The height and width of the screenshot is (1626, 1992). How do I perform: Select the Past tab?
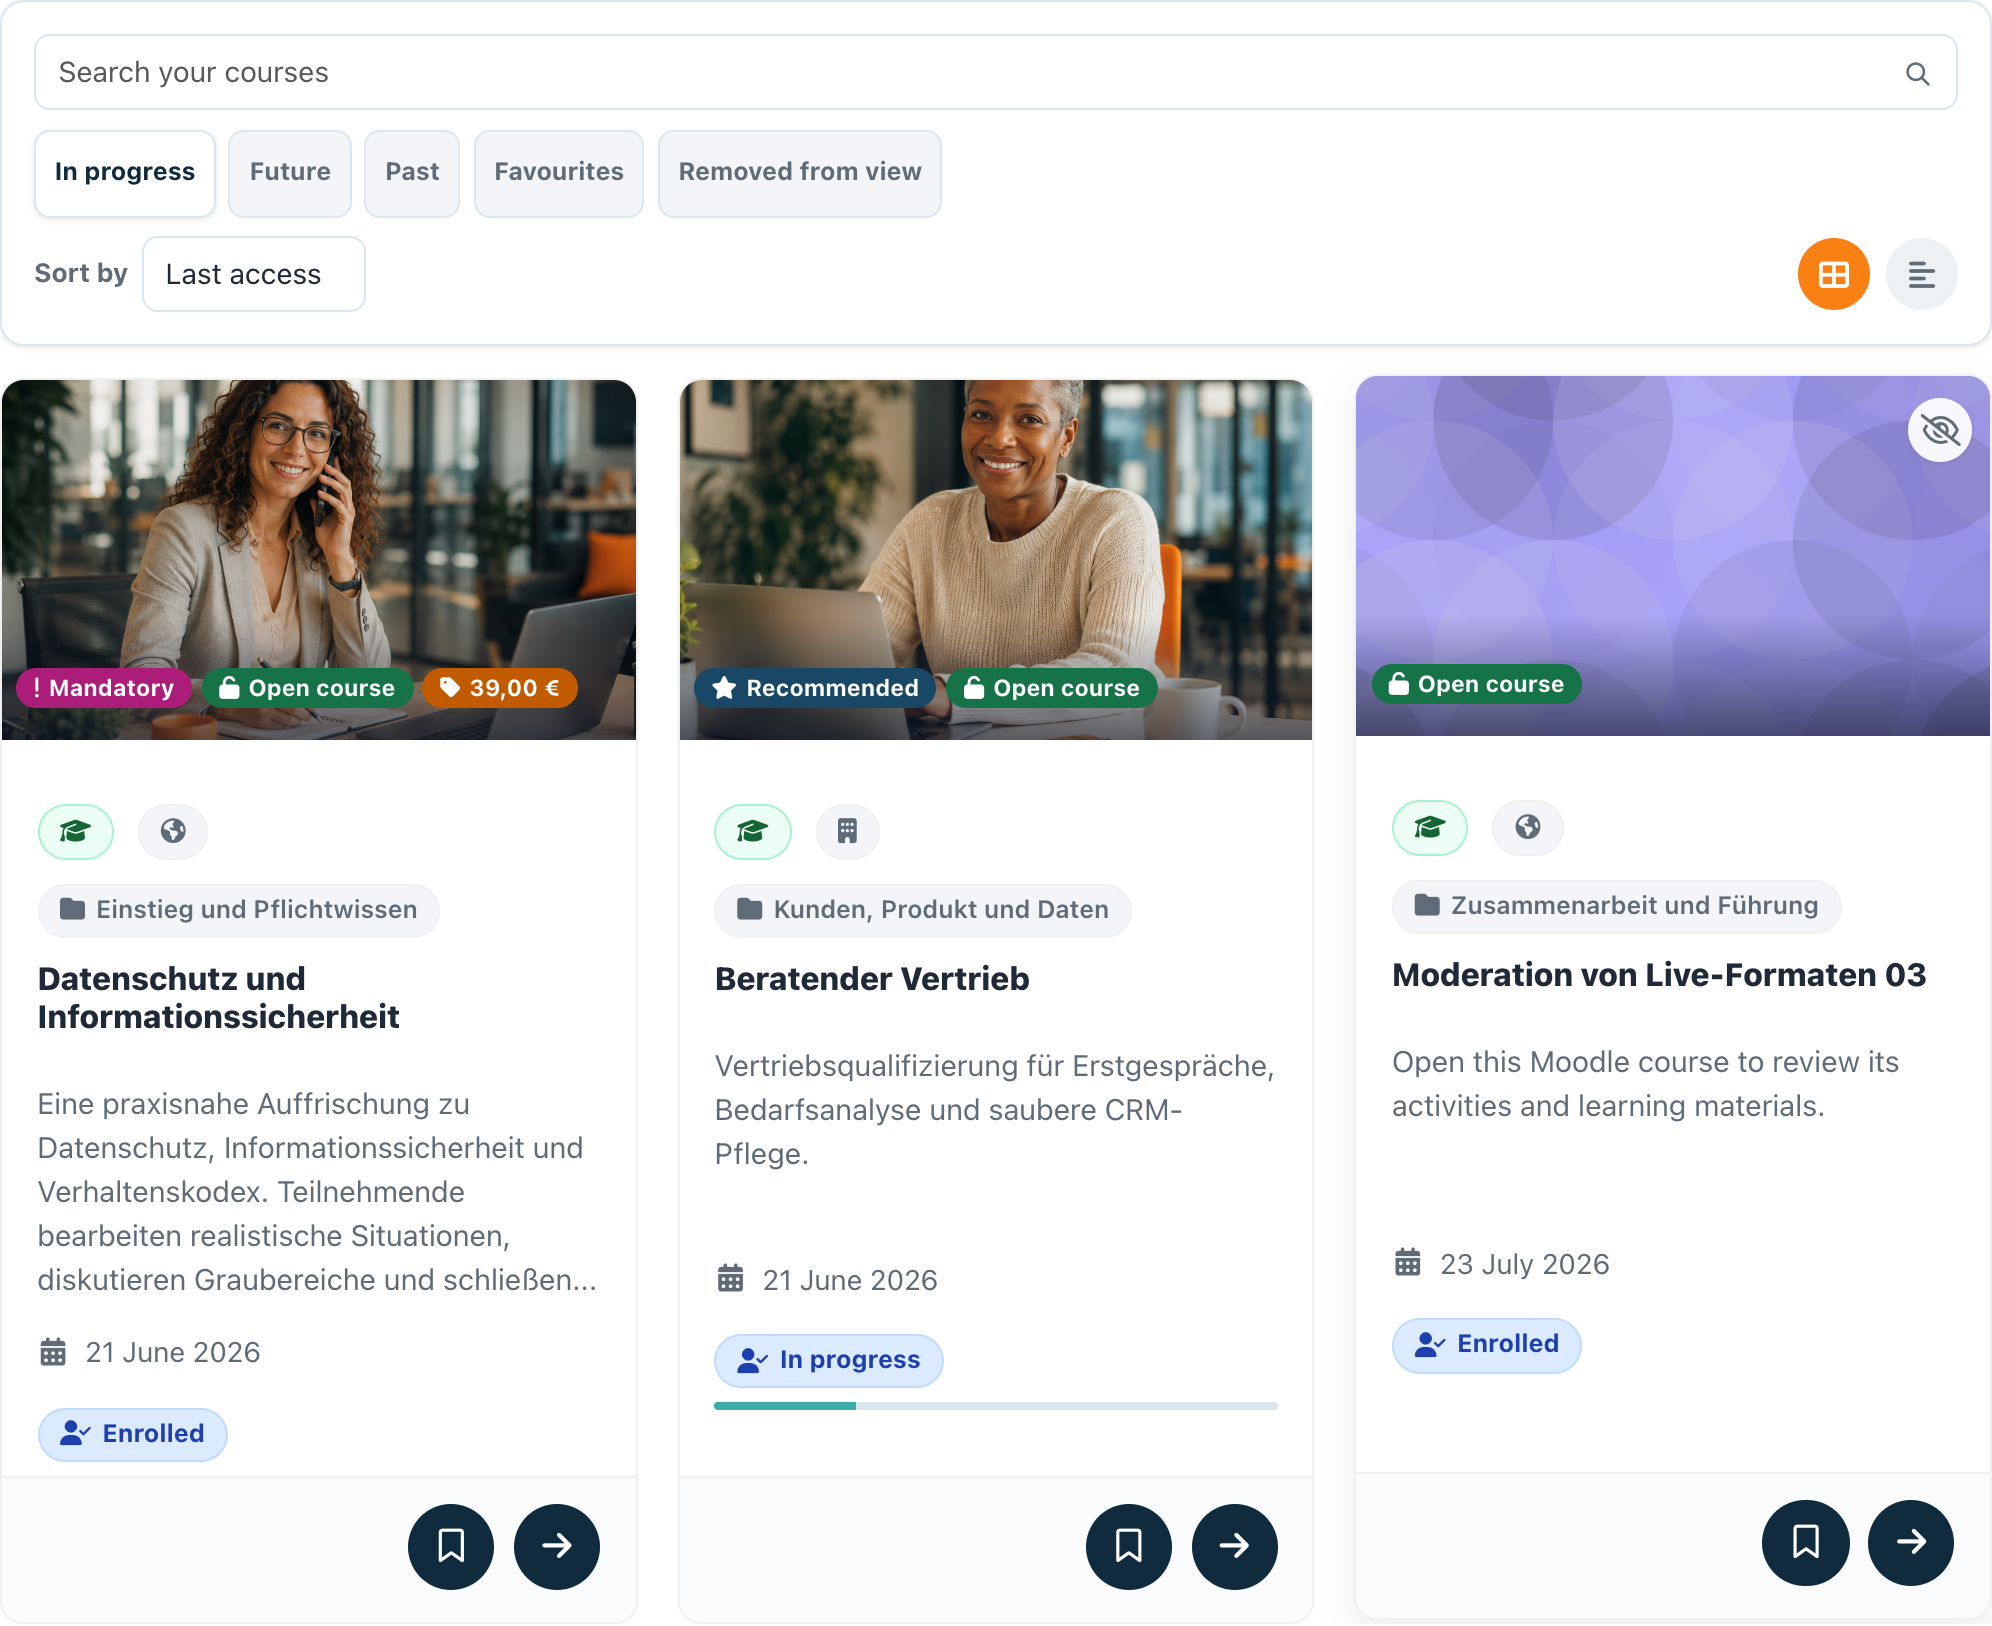(412, 172)
